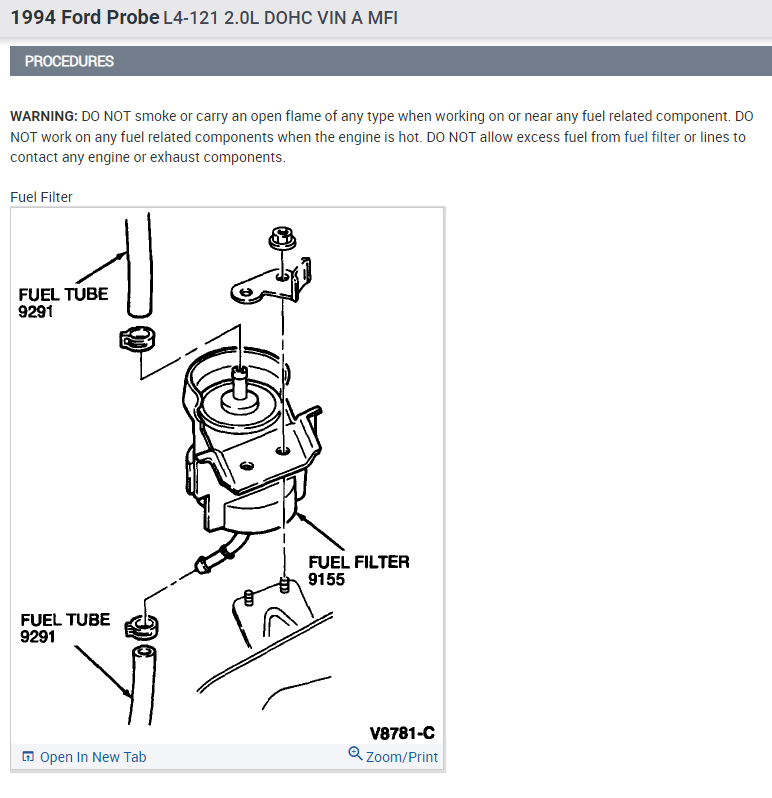Image resolution: width=772 pixels, height=798 pixels.
Task: Click the 'Fuel Filter' caption above the diagram
Action: [x=41, y=197]
